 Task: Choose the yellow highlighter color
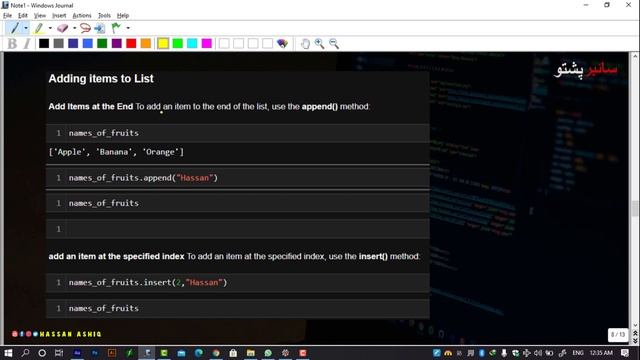(x=163, y=43)
